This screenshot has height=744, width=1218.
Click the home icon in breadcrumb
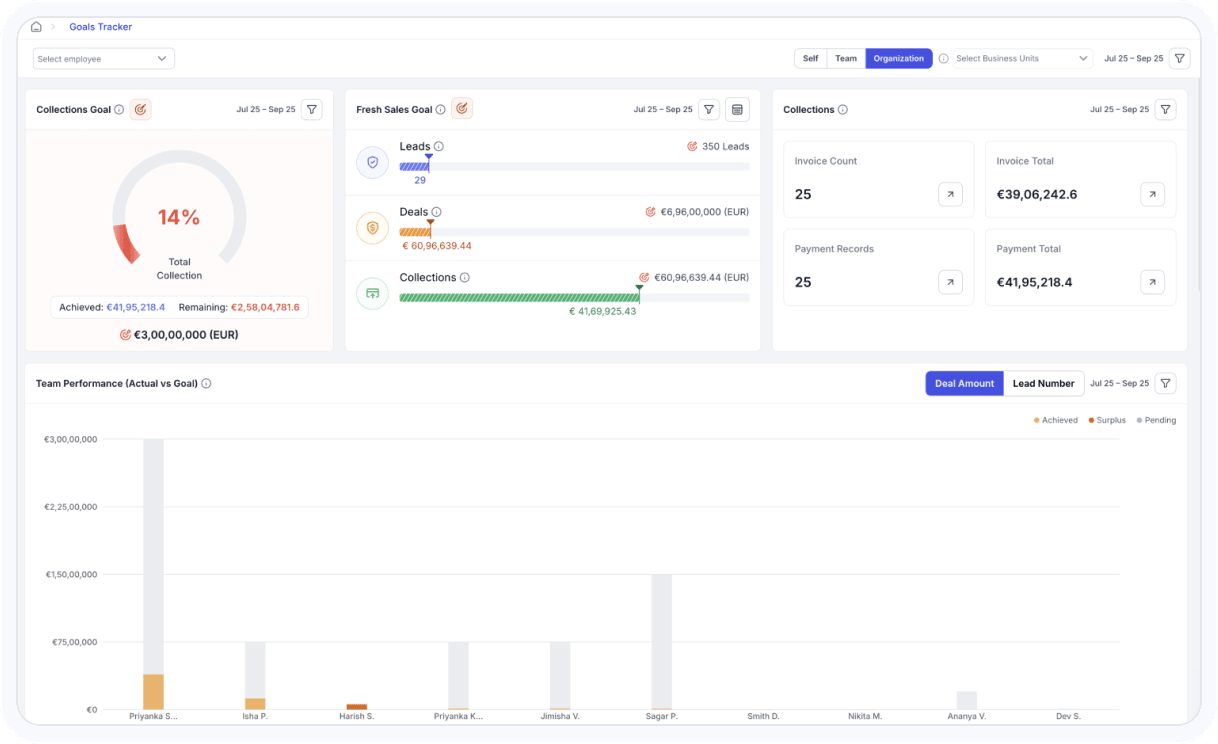(x=37, y=27)
